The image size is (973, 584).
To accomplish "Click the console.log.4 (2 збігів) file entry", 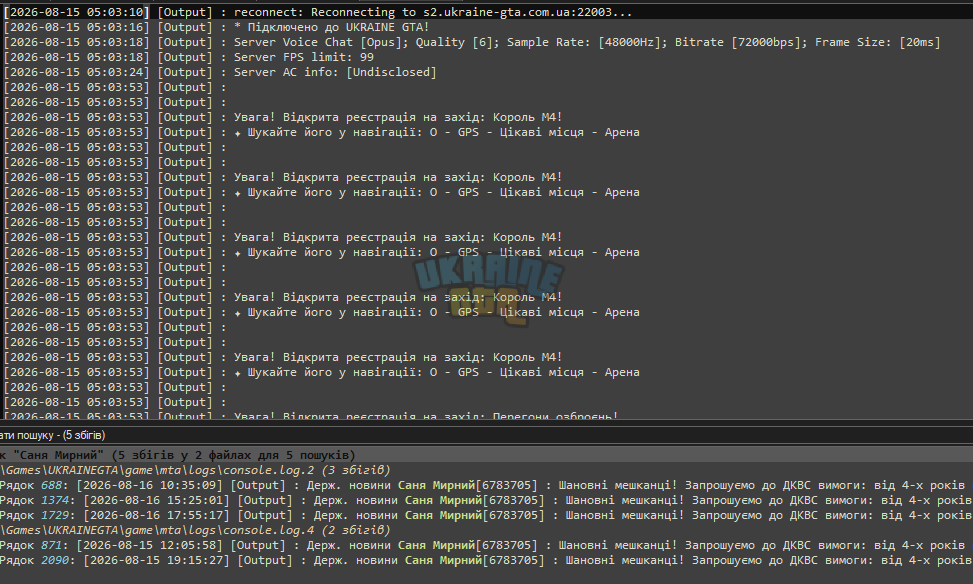I will pyautogui.click(x=195, y=530).
